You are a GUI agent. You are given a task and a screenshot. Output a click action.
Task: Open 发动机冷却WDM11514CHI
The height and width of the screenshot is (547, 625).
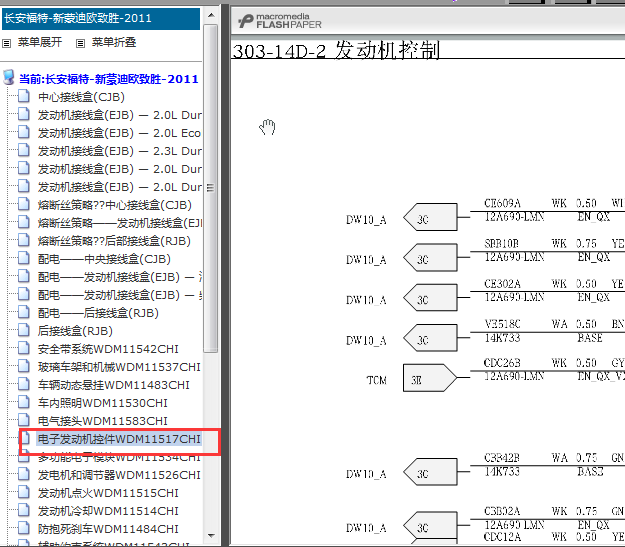point(108,511)
